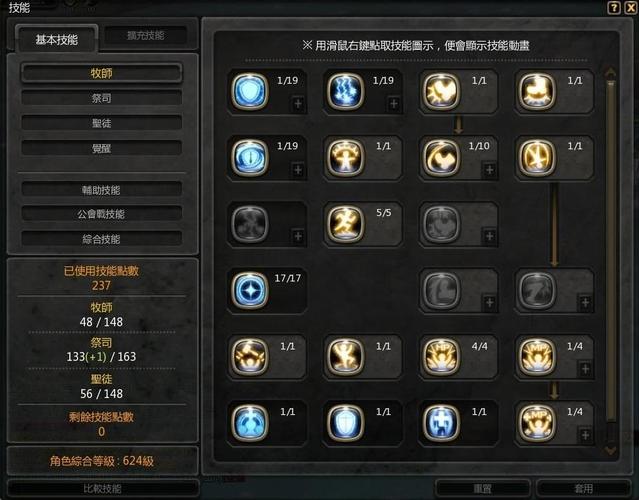
Task: Click the 套用 apply button
Action: (x=583, y=488)
